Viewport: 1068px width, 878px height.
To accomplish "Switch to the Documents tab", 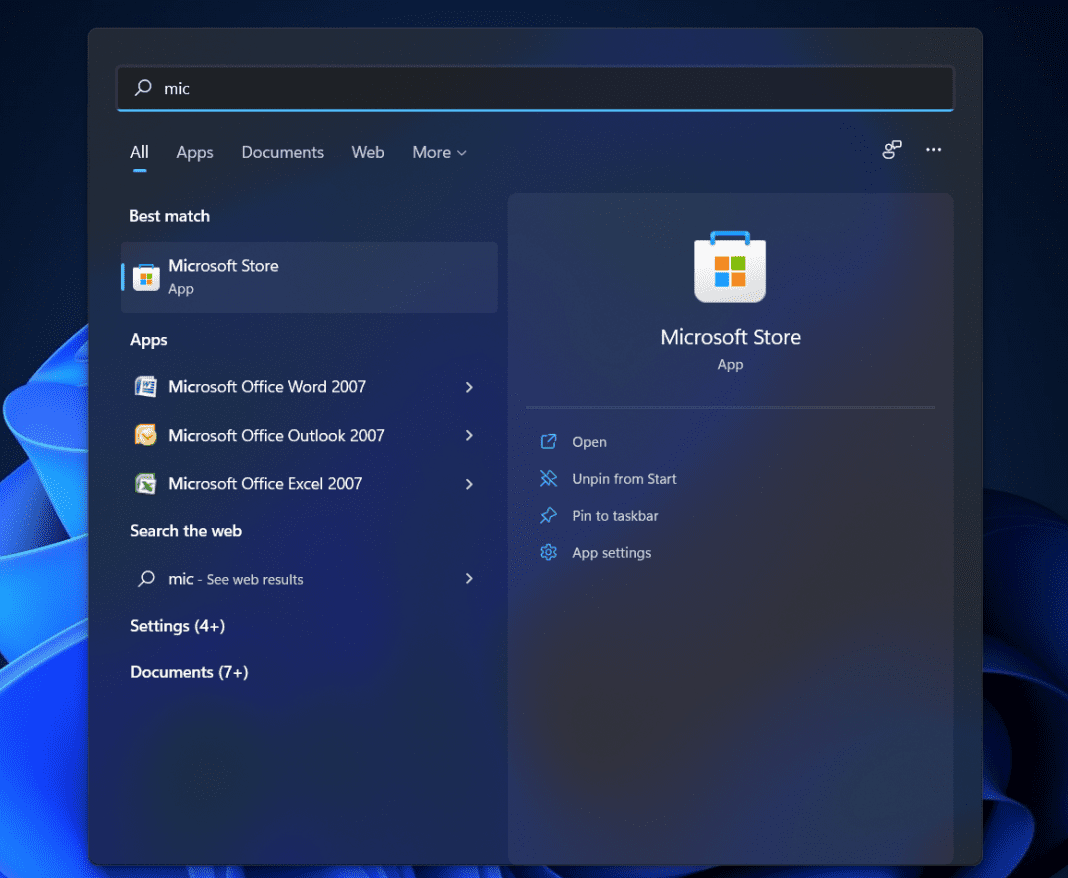I will point(282,152).
